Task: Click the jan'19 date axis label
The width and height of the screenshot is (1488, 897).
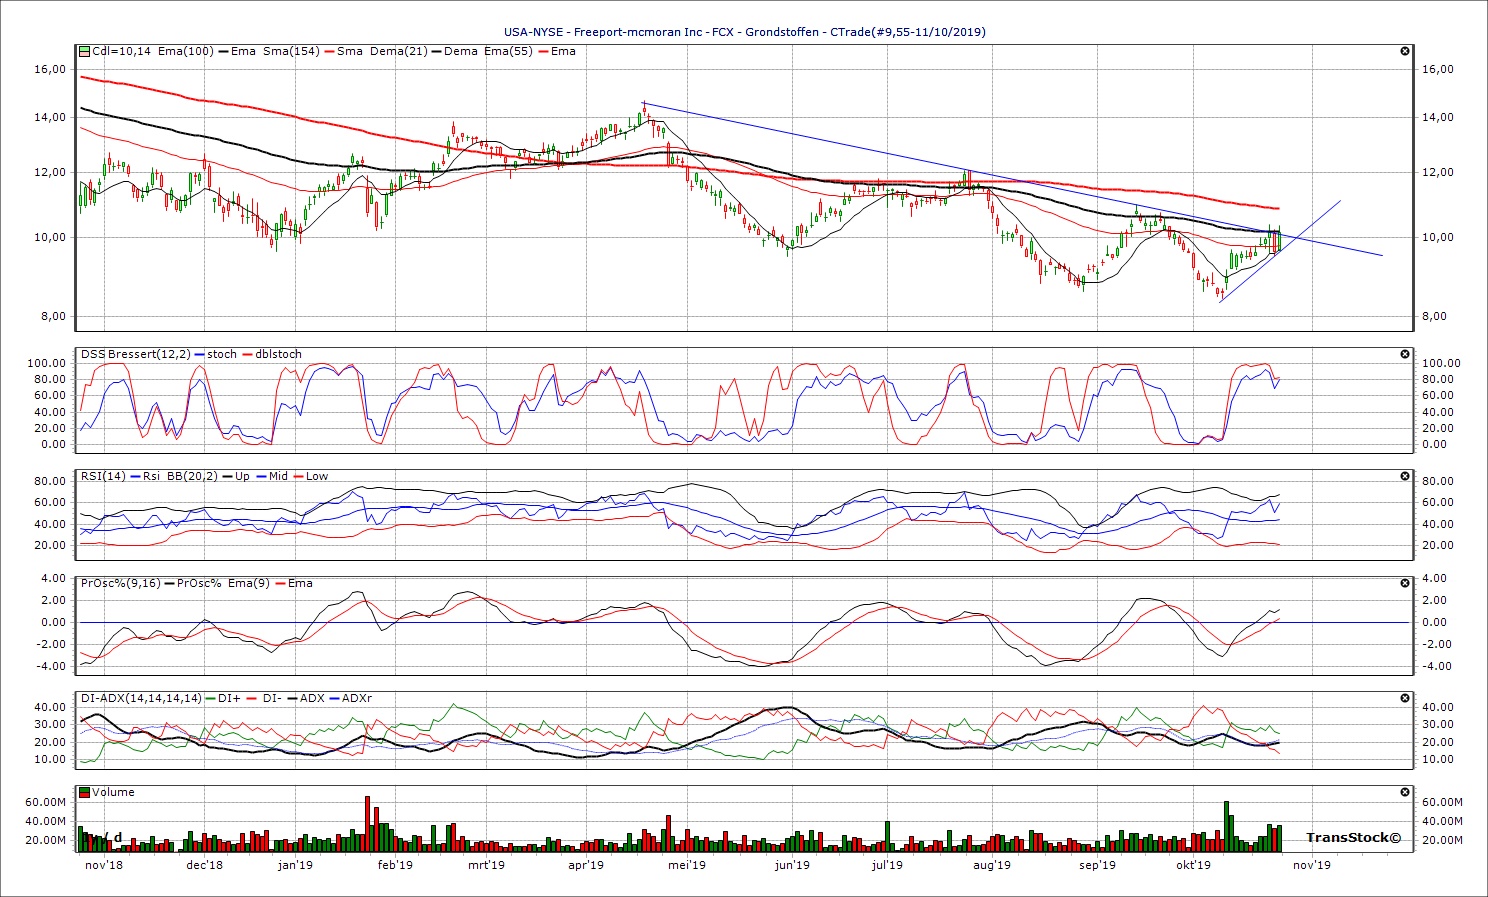Action: pyautogui.click(x=295, y=865)
